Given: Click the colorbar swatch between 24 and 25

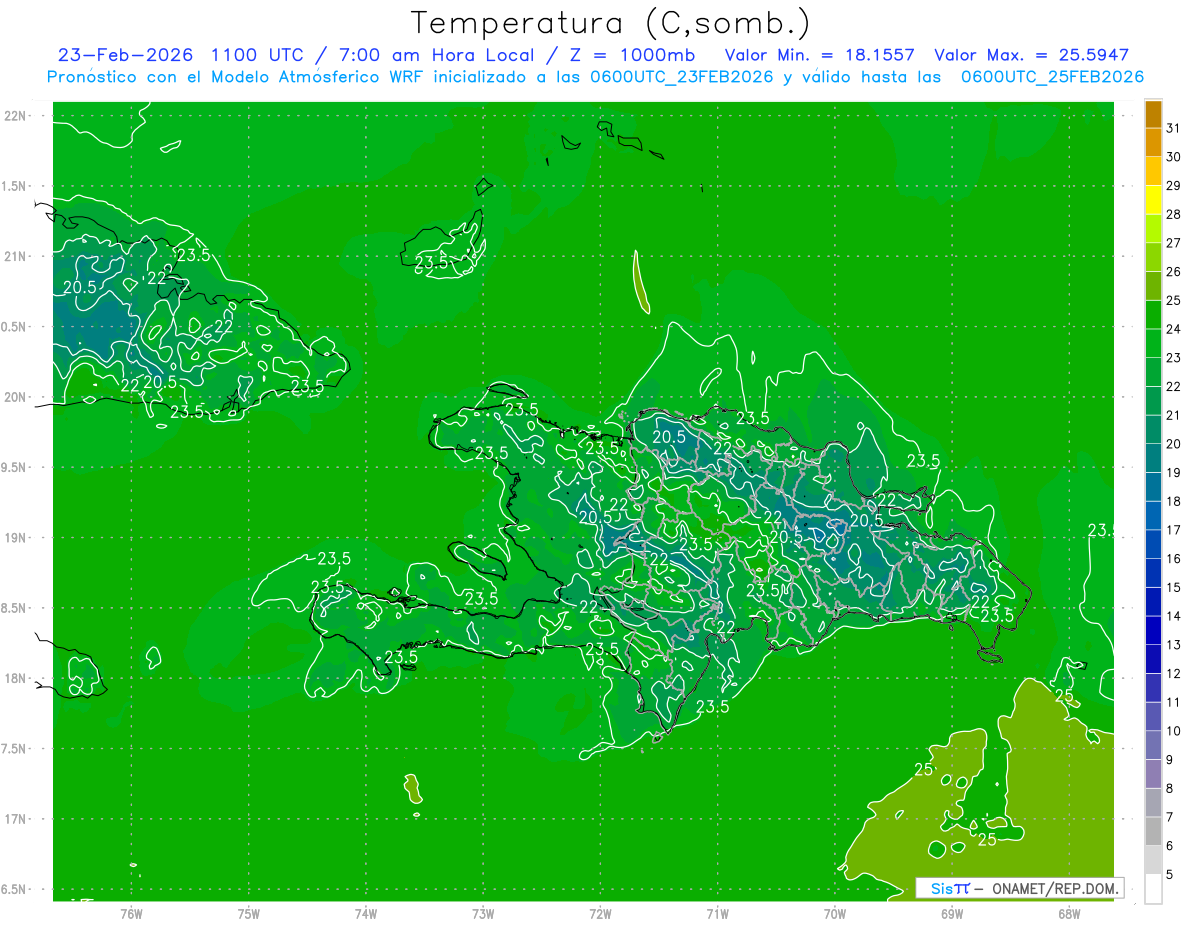Looking at the screenshot, I should point(1153,315).
